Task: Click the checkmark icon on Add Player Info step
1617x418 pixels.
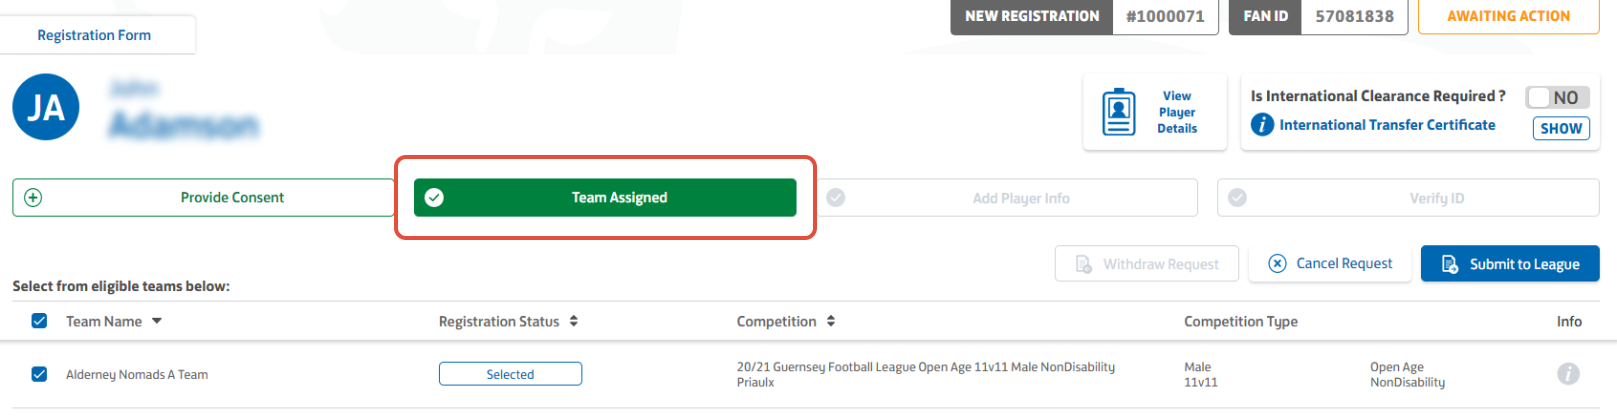Action: [x=836, y=198]
